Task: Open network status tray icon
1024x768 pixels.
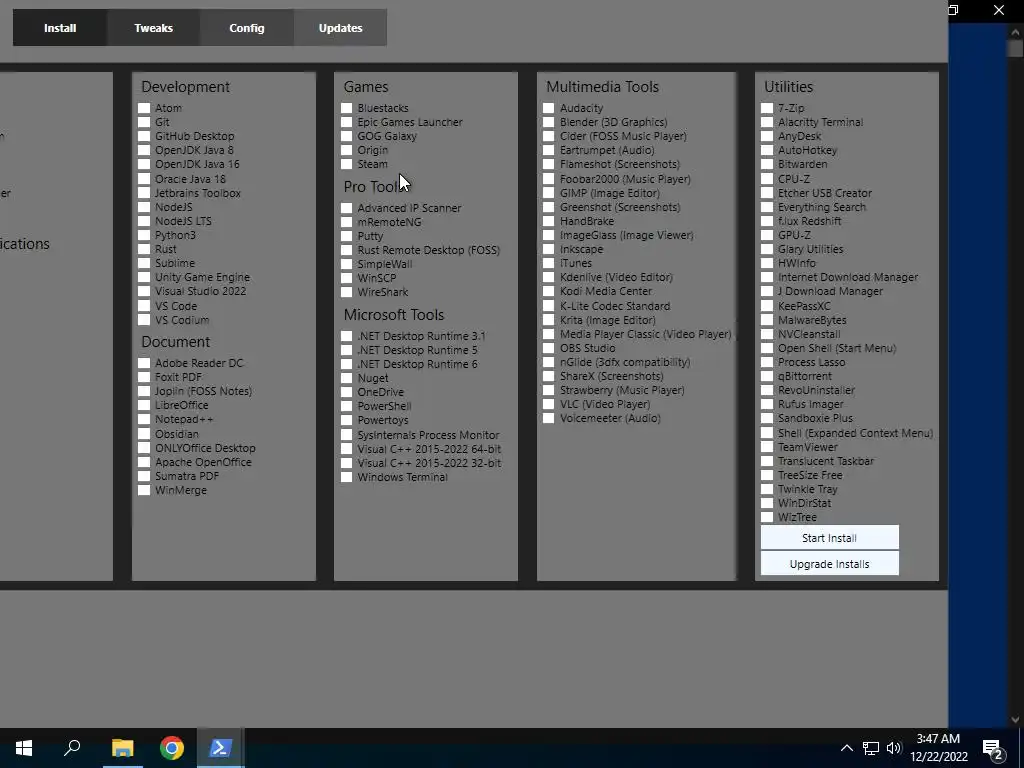Action: pos(871,748)
